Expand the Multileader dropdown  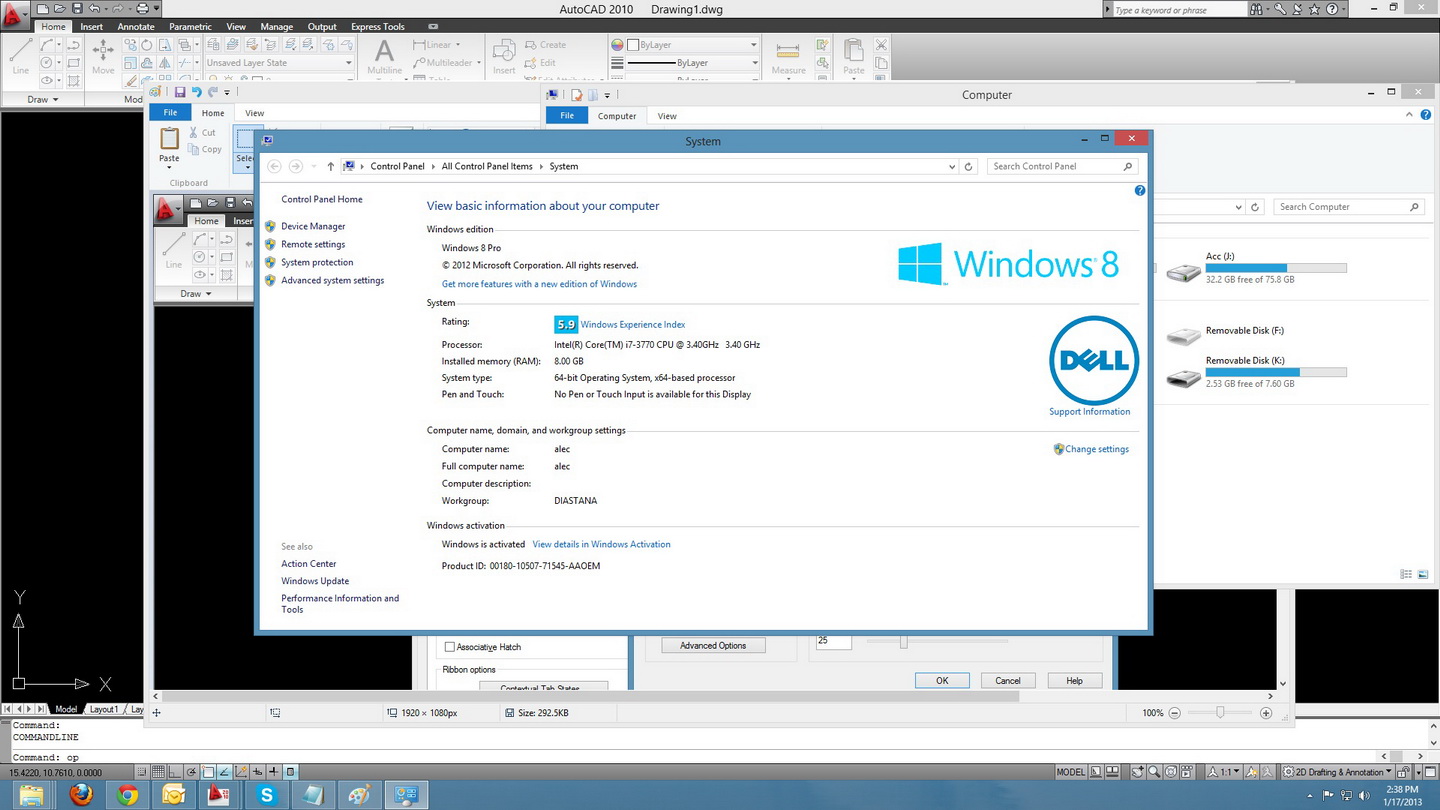click(479, 63)
